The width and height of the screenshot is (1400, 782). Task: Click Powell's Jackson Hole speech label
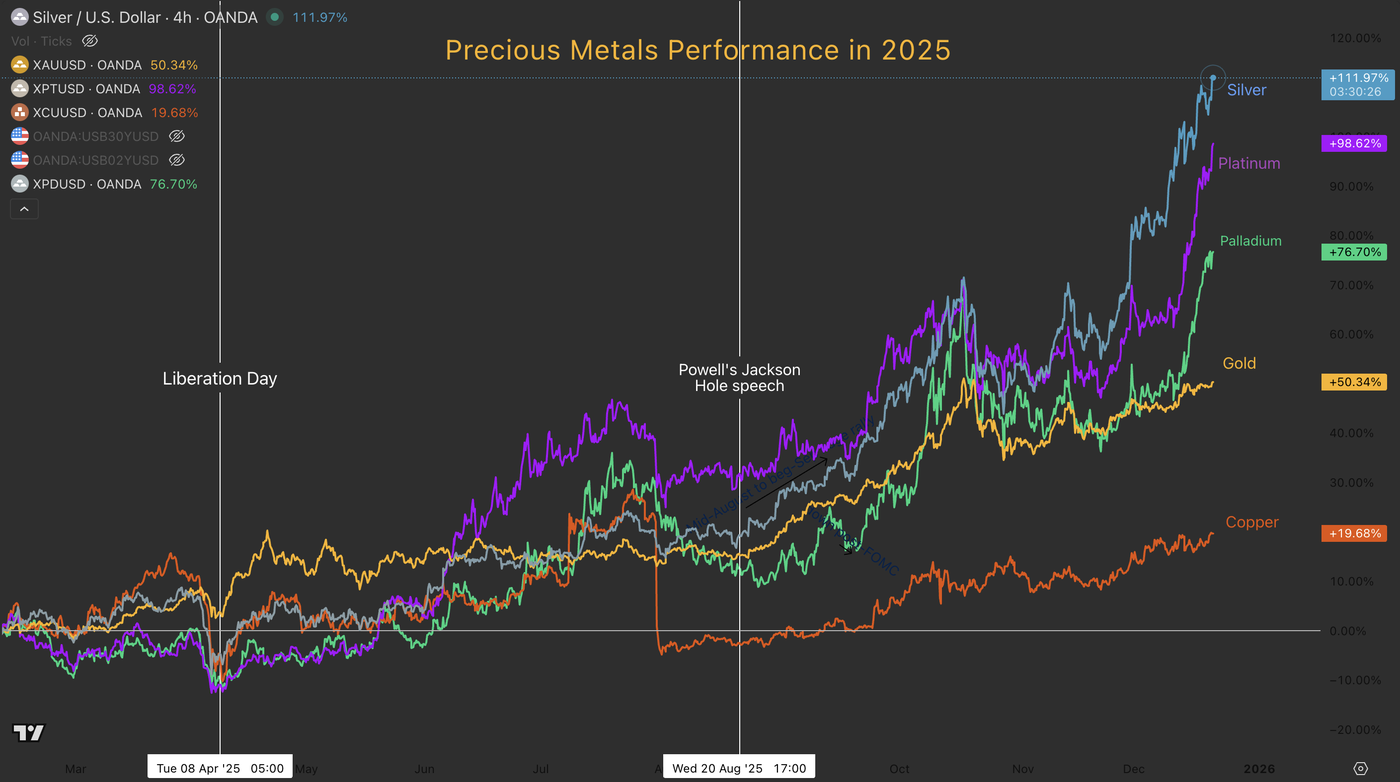pyautogui.click(x=739, y=377)
